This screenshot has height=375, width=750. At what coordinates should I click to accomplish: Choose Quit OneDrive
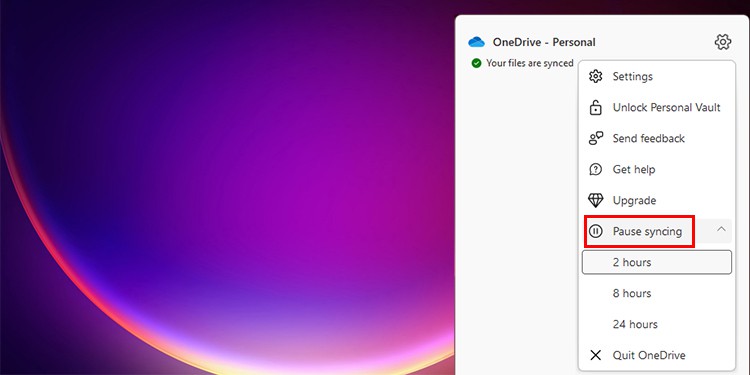pyautogui.click(x=657, y=355)
